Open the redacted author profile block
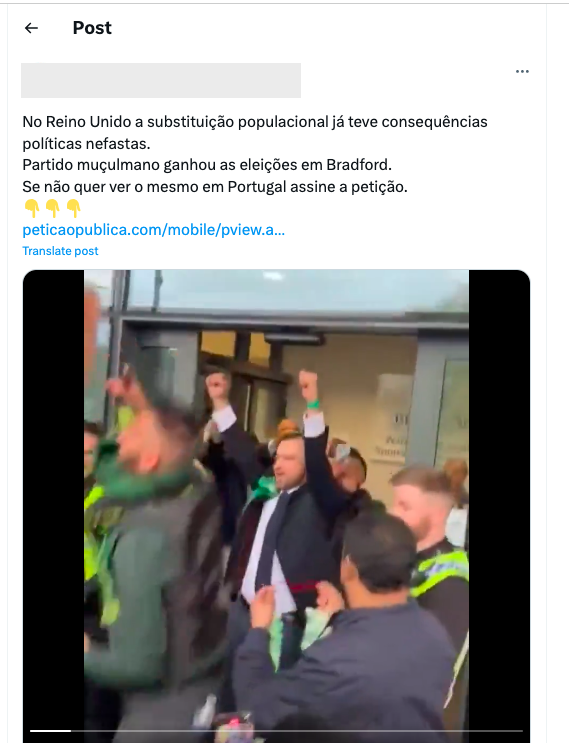 pos(161,81)
